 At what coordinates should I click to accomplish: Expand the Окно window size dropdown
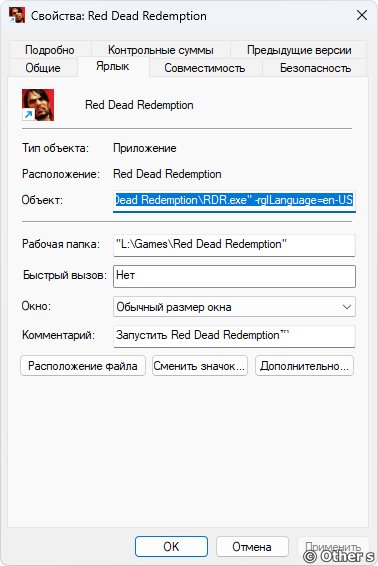click(x=234, y=307)
